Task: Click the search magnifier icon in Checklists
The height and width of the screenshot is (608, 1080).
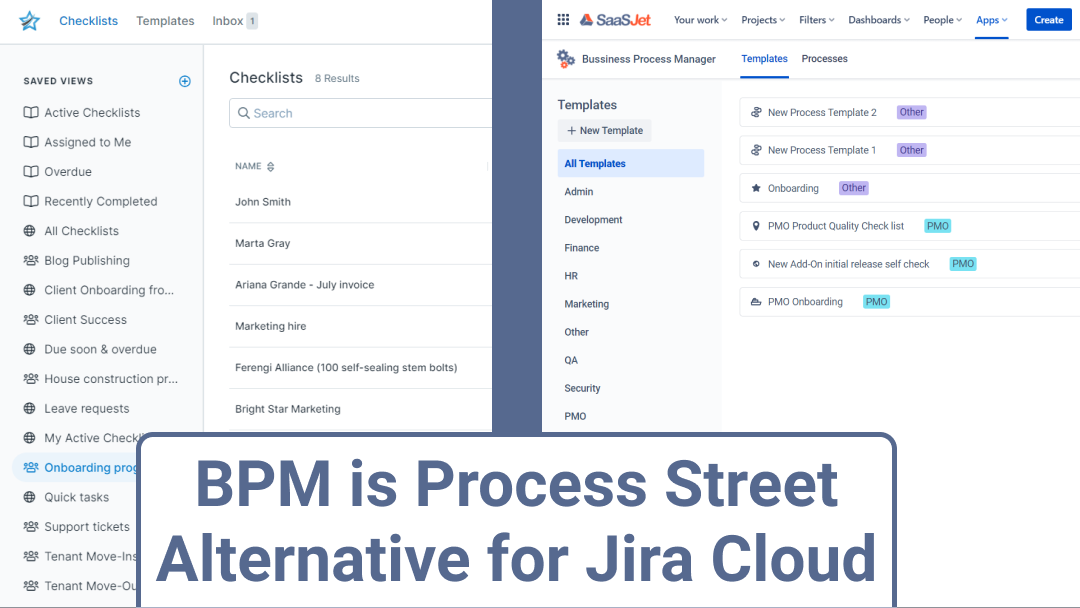Action: coord(244,113)
